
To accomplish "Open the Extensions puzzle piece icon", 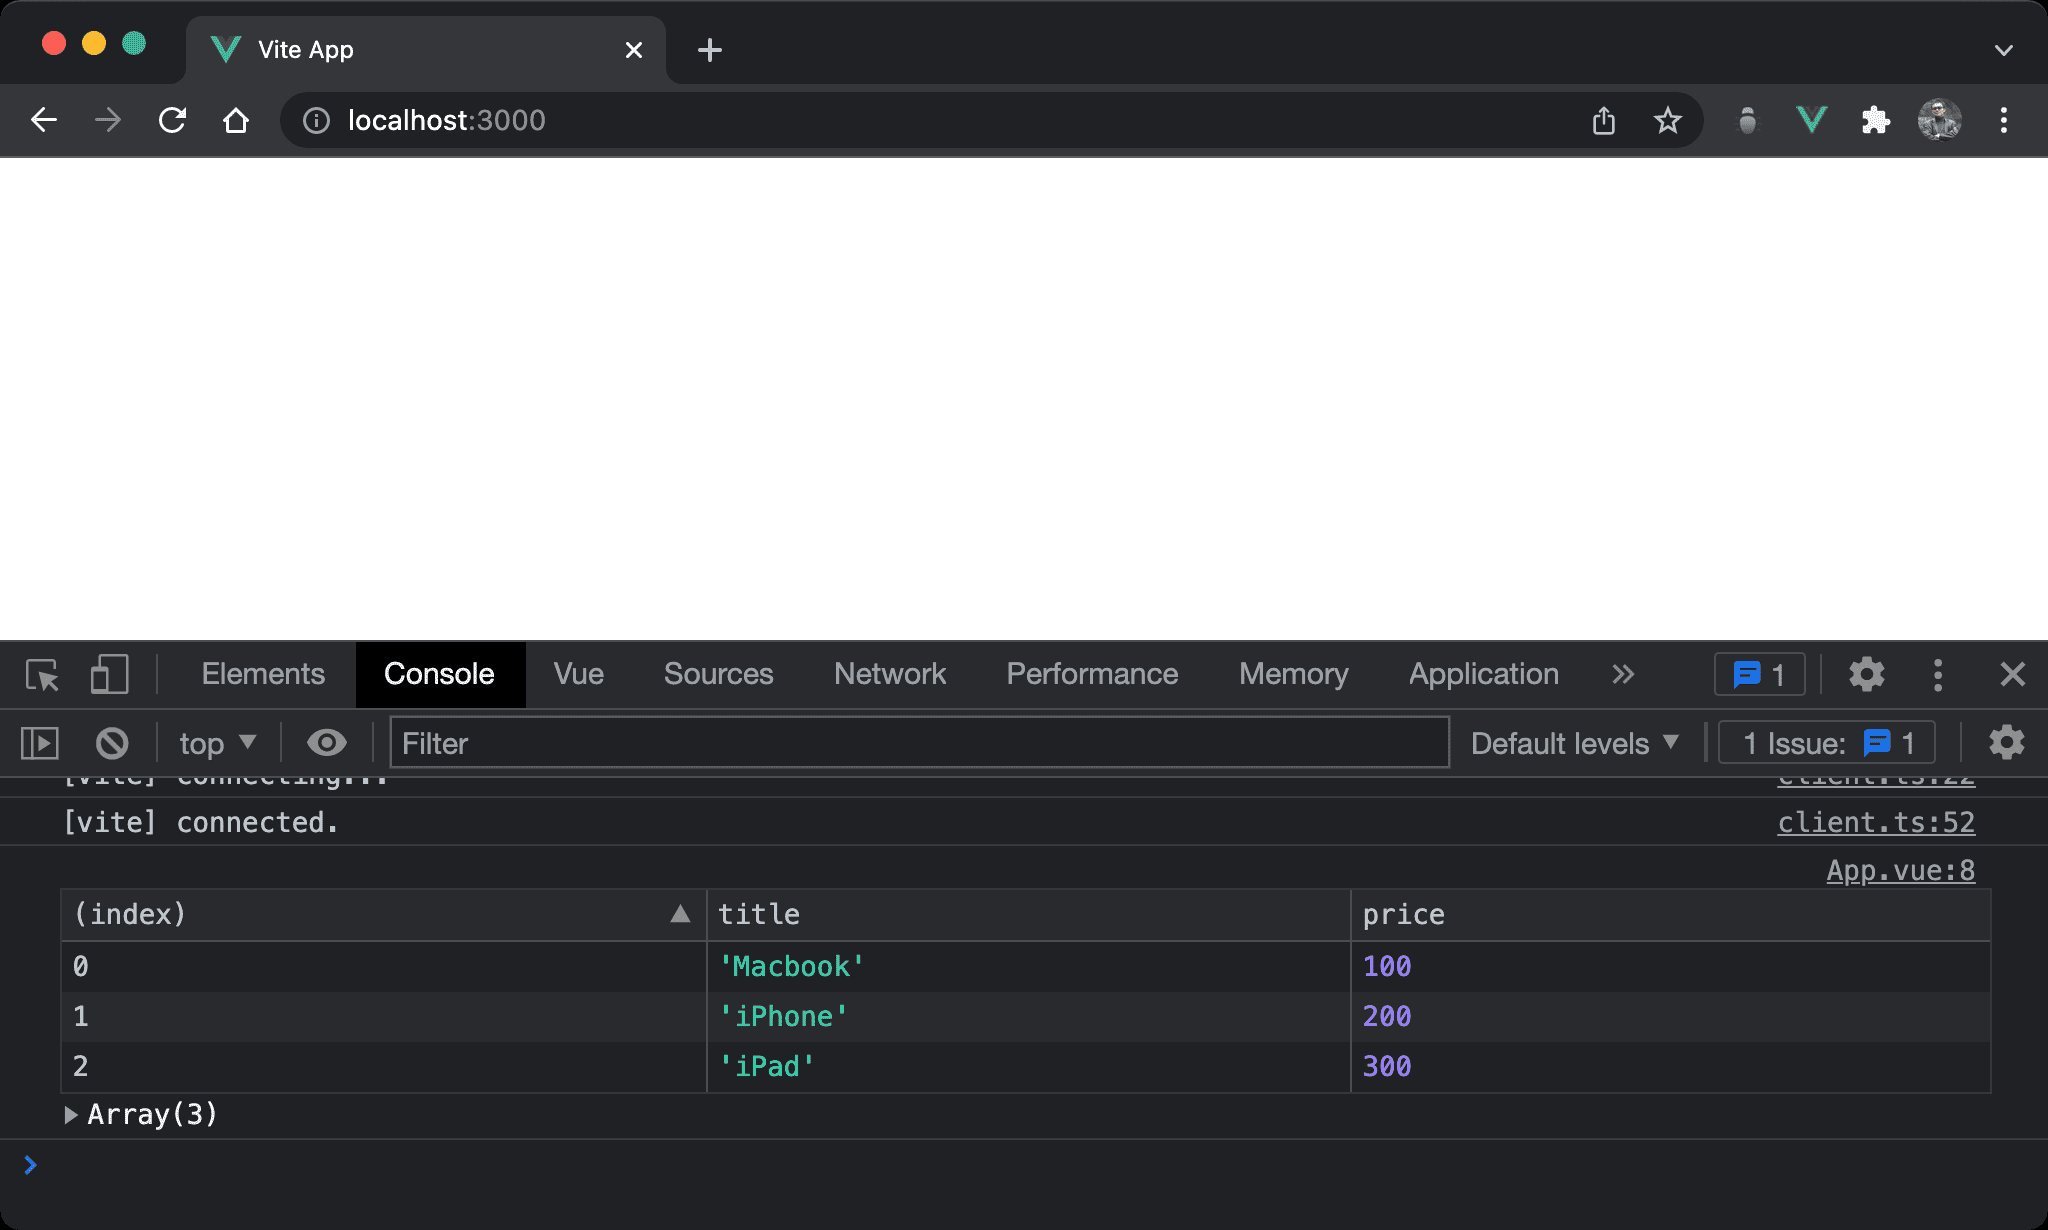I will pos(1875,121).
